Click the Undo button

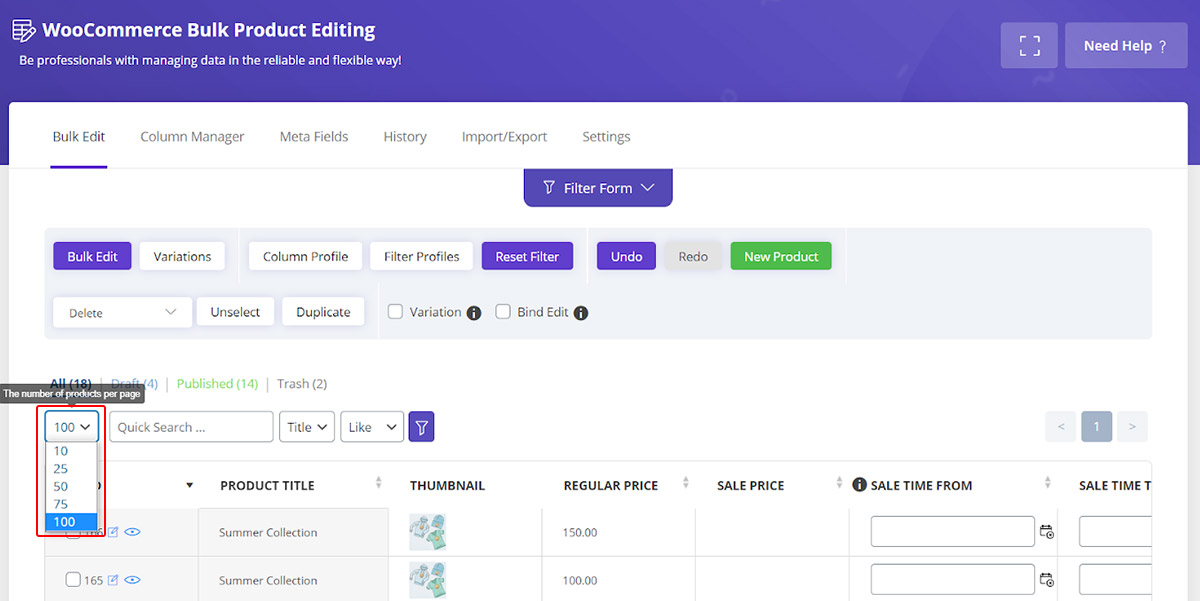tap(626, 257)
